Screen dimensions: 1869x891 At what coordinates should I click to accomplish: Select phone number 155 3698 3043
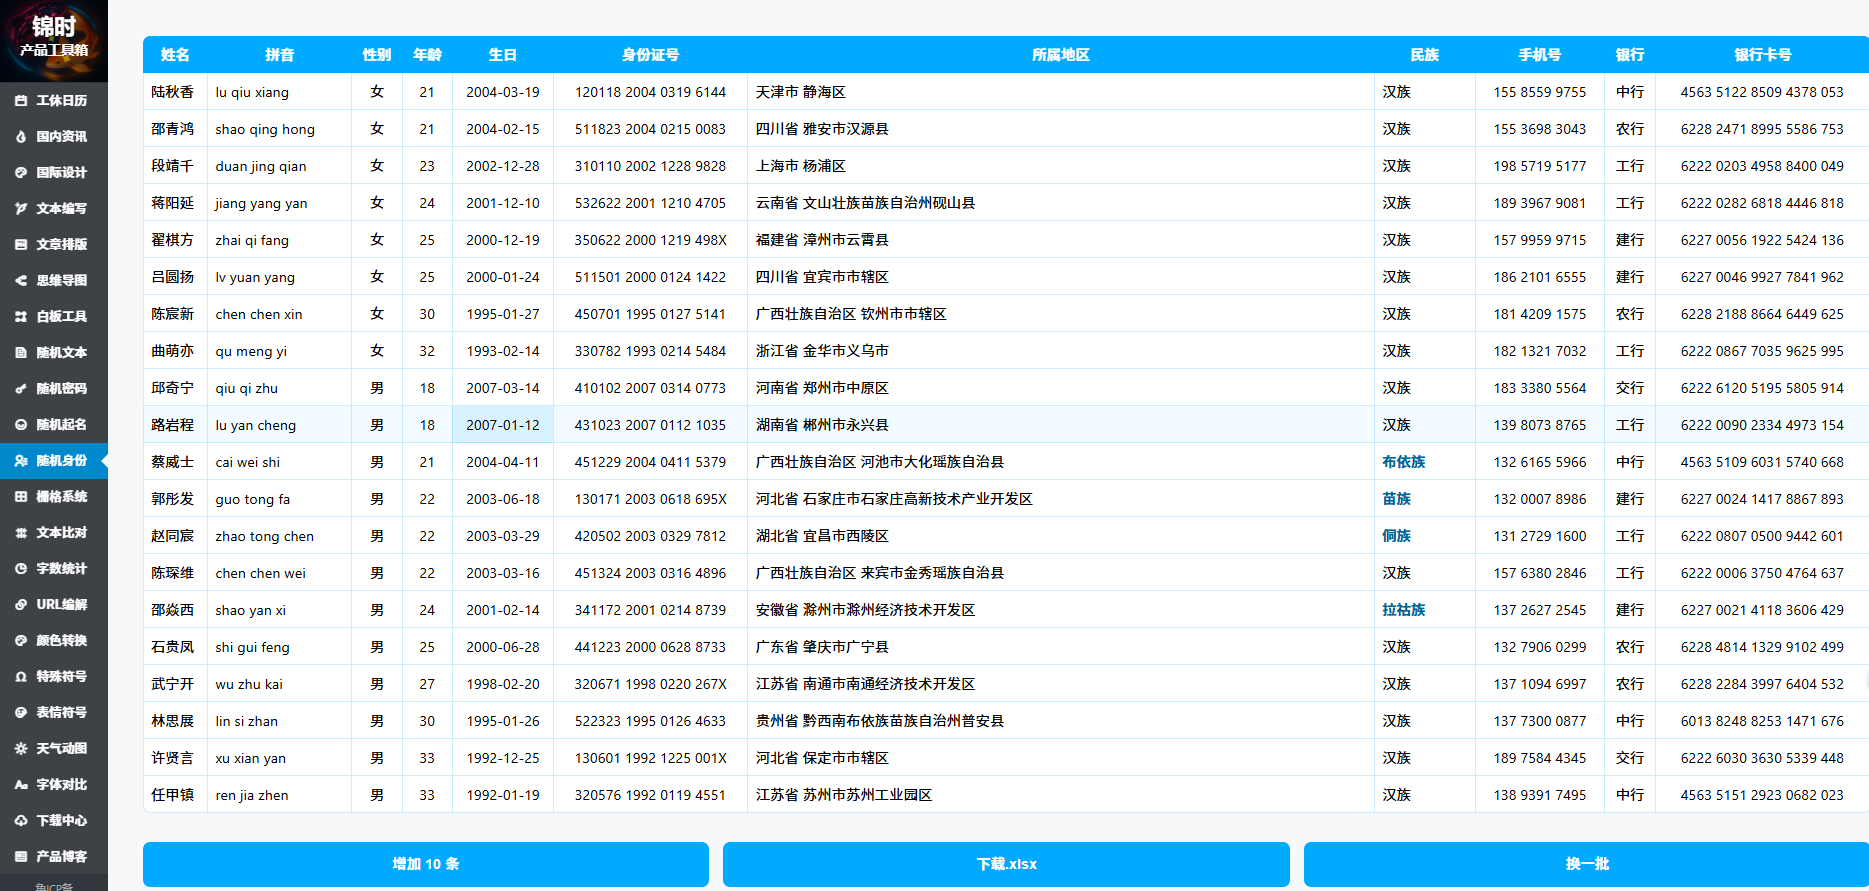[x=1540, y=129]
